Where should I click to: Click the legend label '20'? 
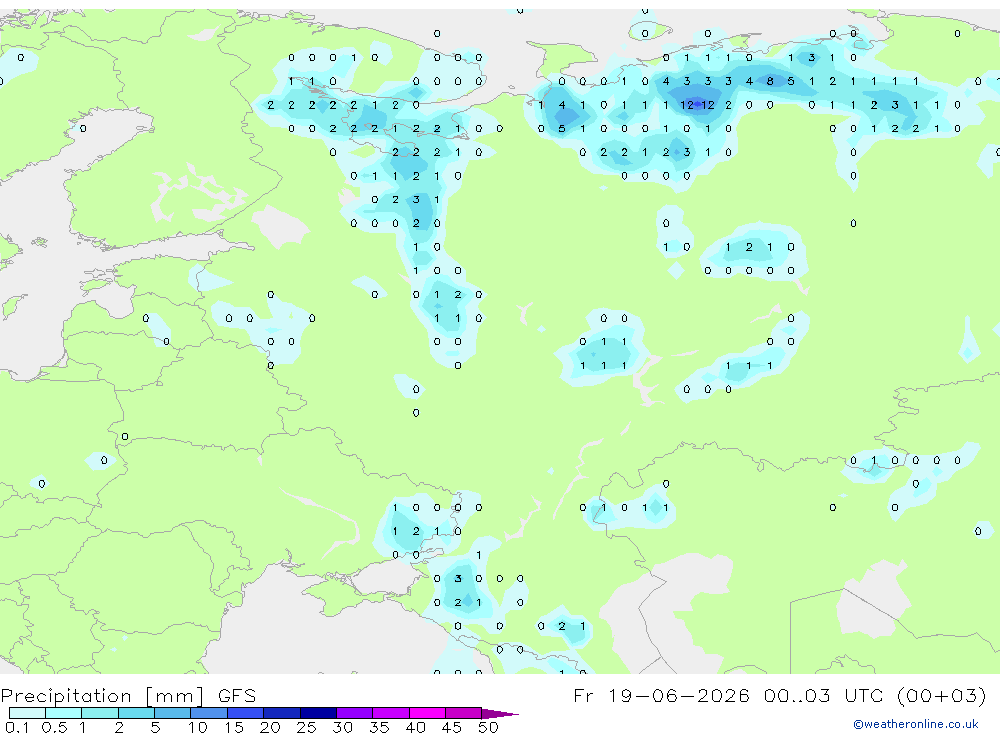click(270, 727)
